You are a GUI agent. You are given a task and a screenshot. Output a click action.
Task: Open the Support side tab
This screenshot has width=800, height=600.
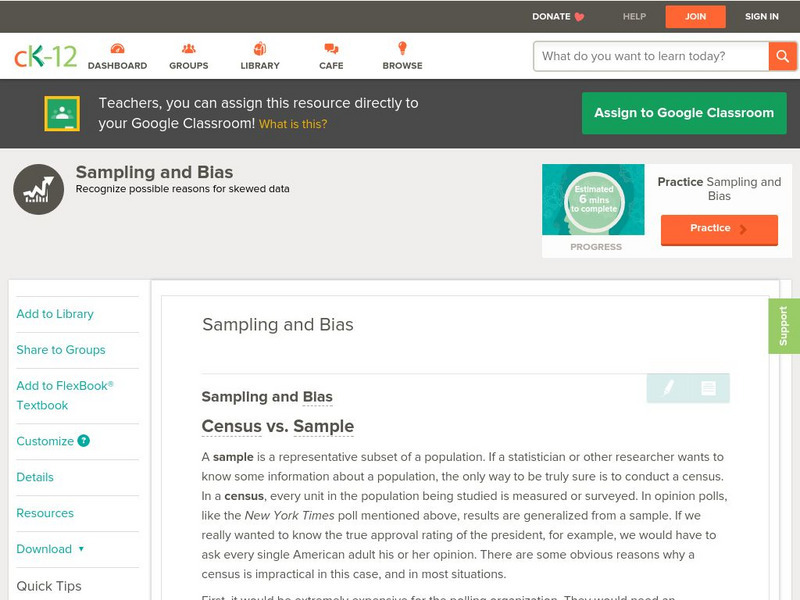click(783, 326)
